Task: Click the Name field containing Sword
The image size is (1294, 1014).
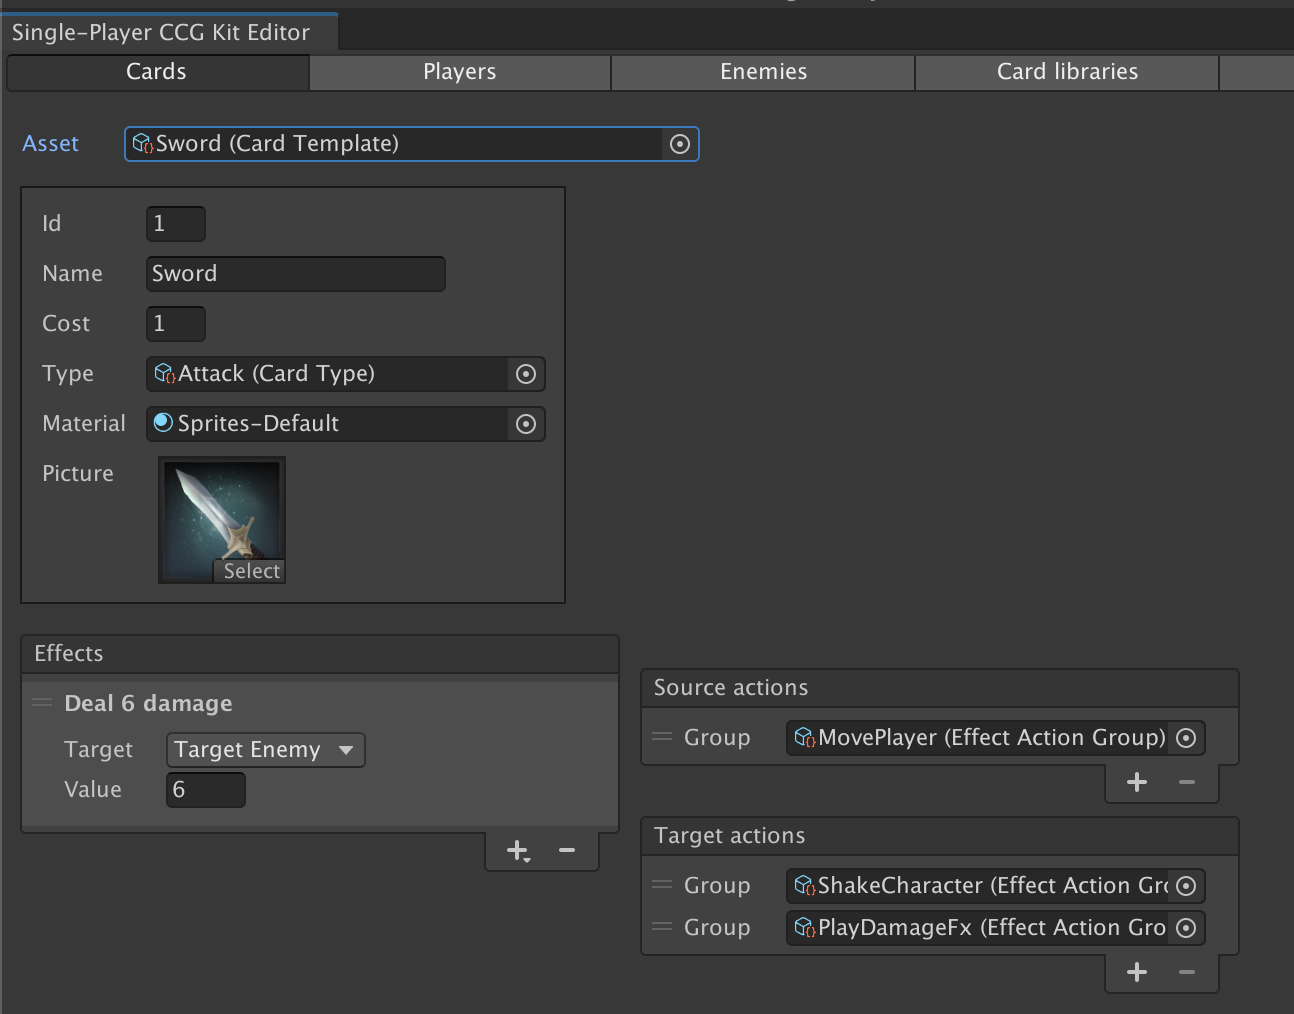Action: coord(295,273)
